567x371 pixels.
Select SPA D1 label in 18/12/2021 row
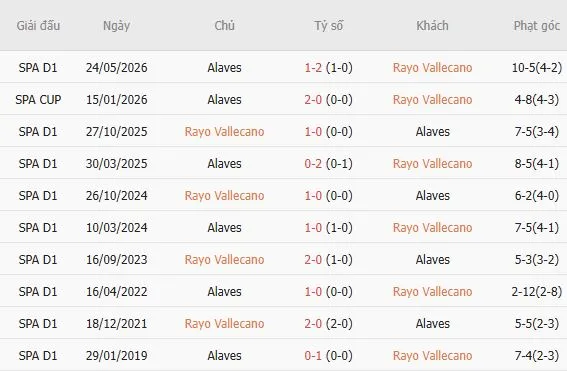coord(38,324)
